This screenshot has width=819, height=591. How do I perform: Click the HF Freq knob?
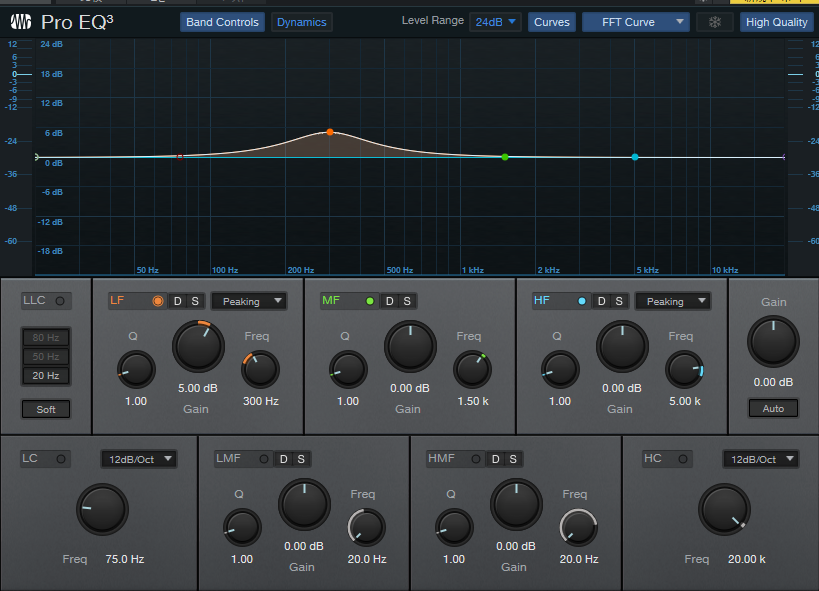point(684,369)
